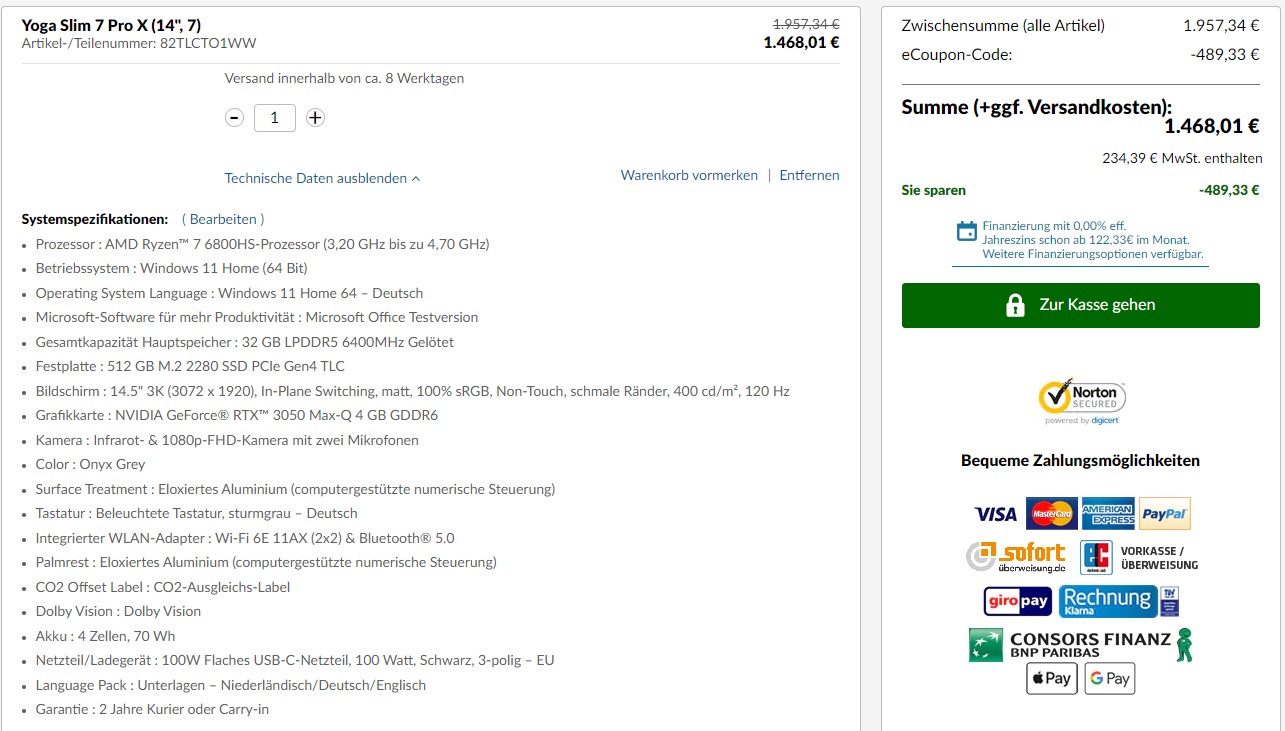Click the bold item price 1.468,01 € under the old price
The image size is (1285, 731).
click(x=801, y=42)
